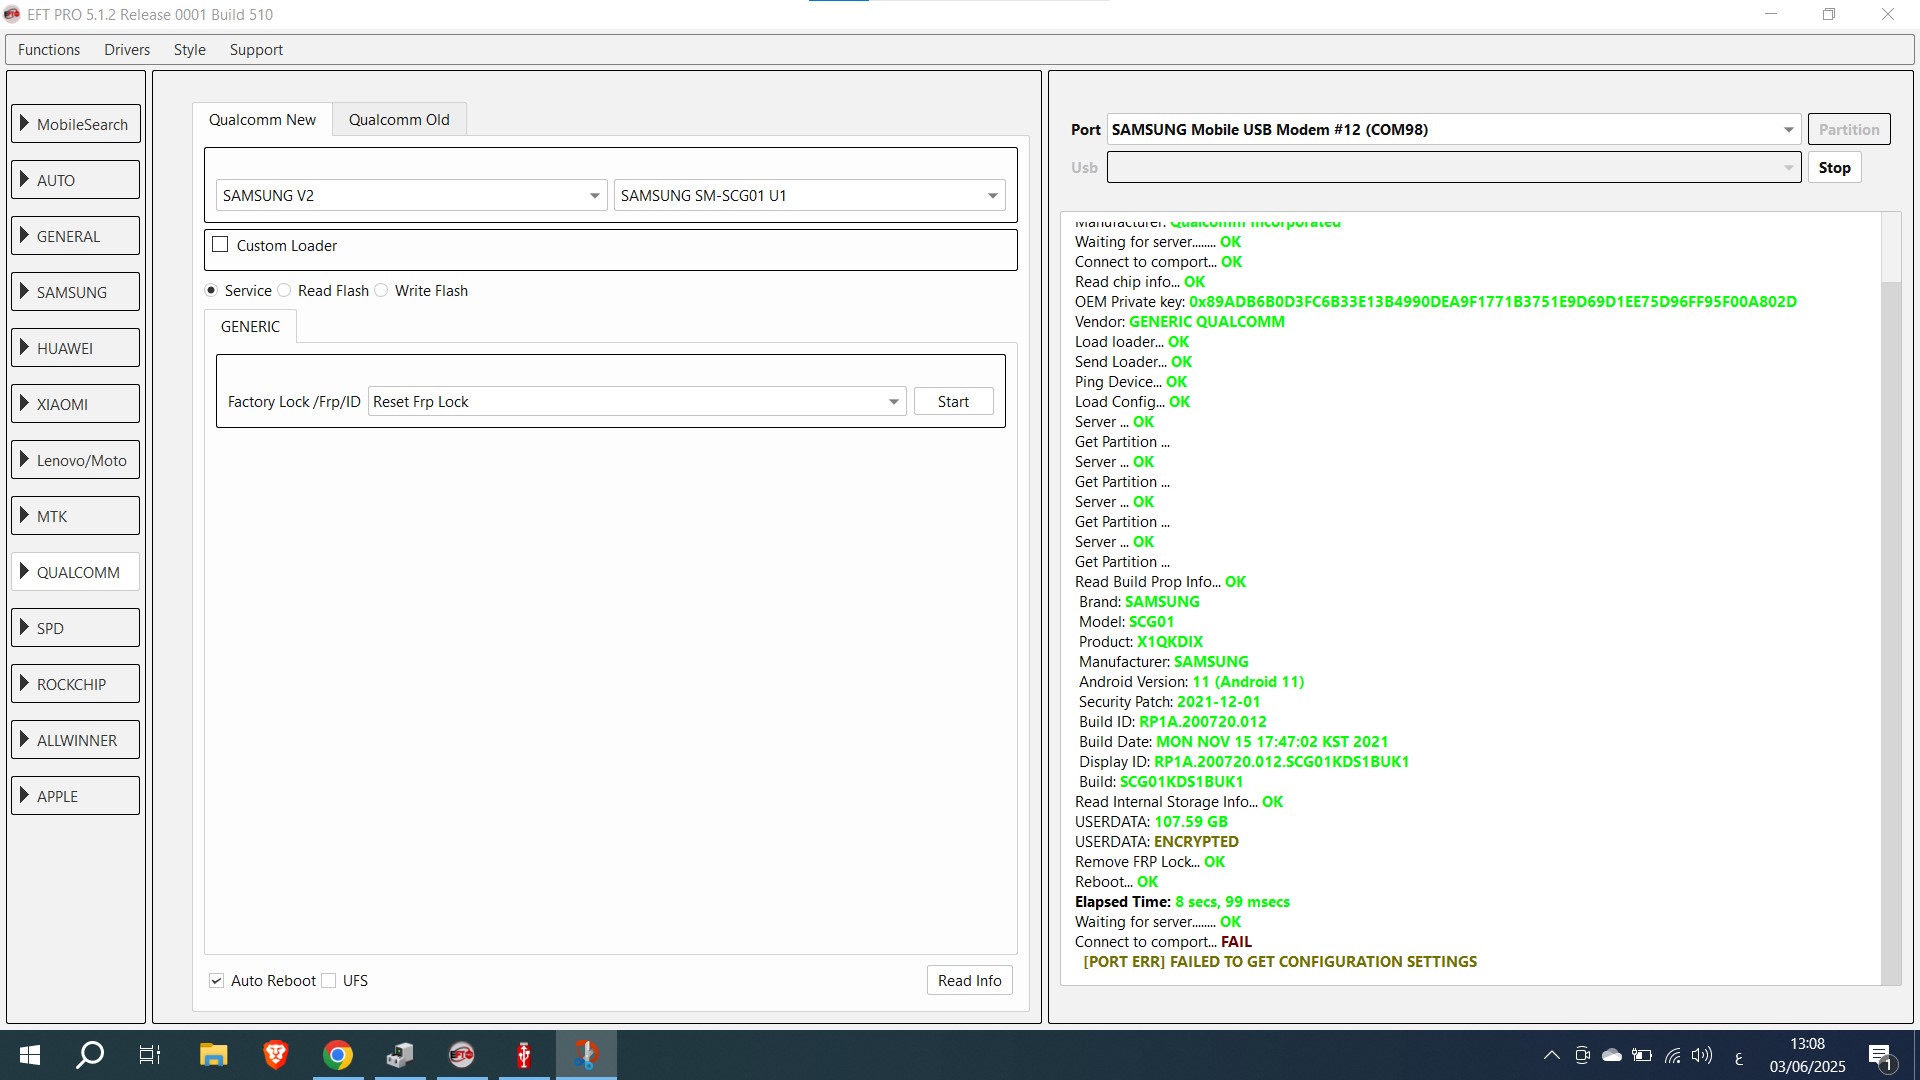This screenshot has width=1920, height=1080.
Task: Expand the SPD sidebar section
Action: pos(76,628)
